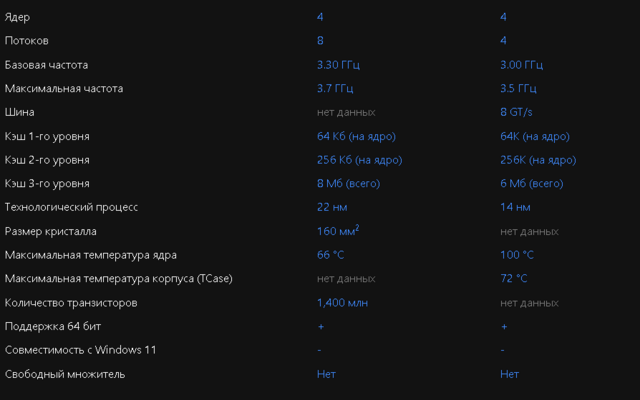
Task: Click the Потоков value of 8
Action: click(x=320, y=41)
